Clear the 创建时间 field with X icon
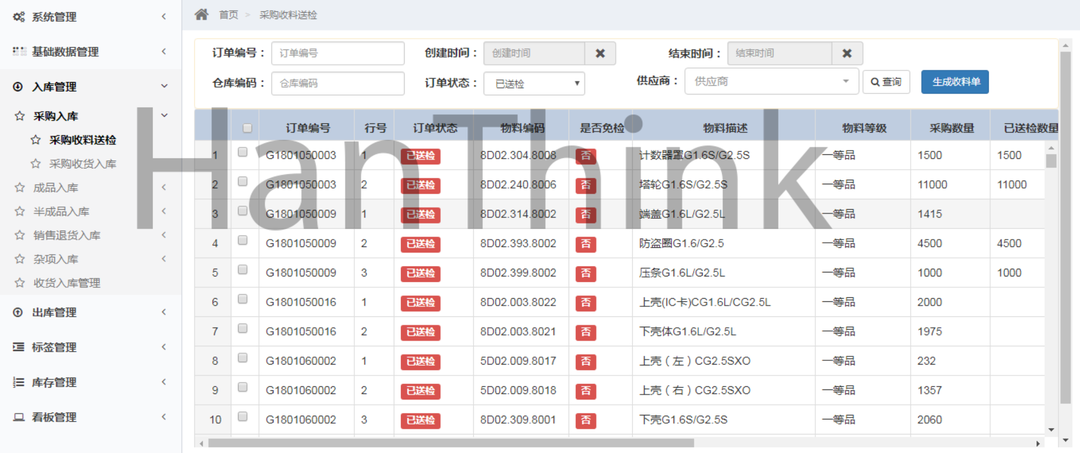This screenshot has width=1080, height=453. [600, 53]
